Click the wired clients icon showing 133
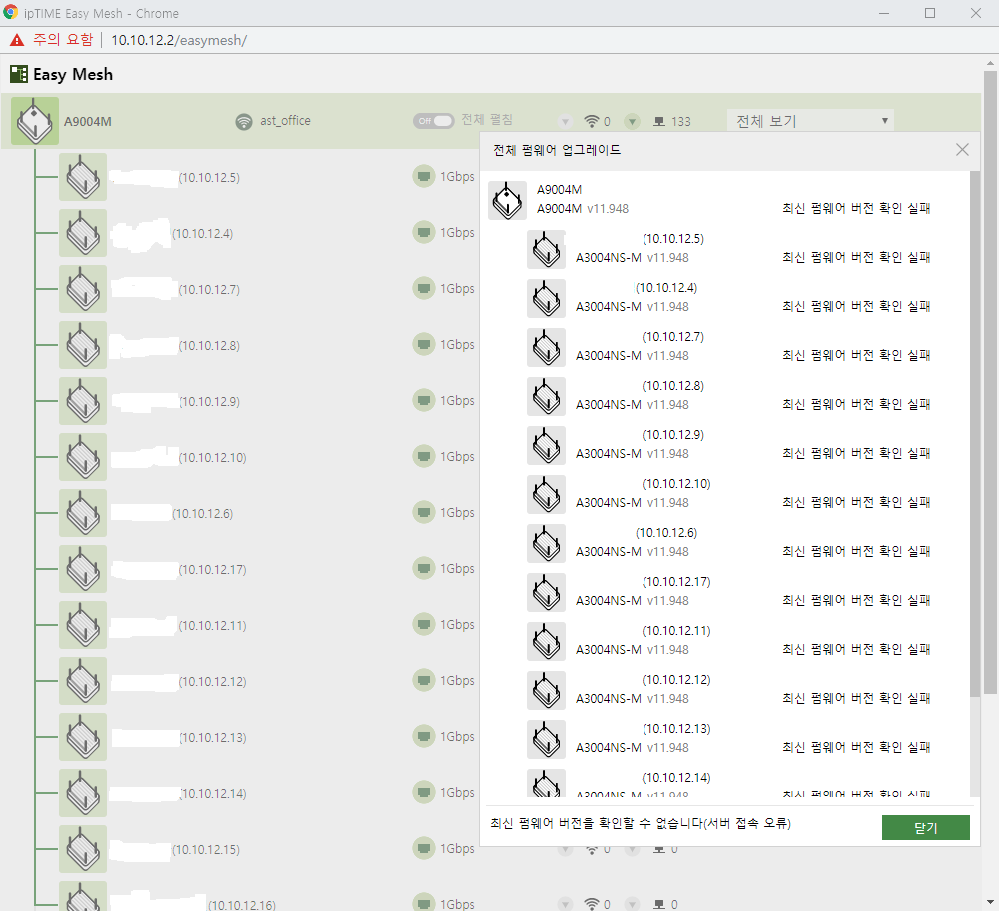 pyautogui.click(x=659, y=122)
